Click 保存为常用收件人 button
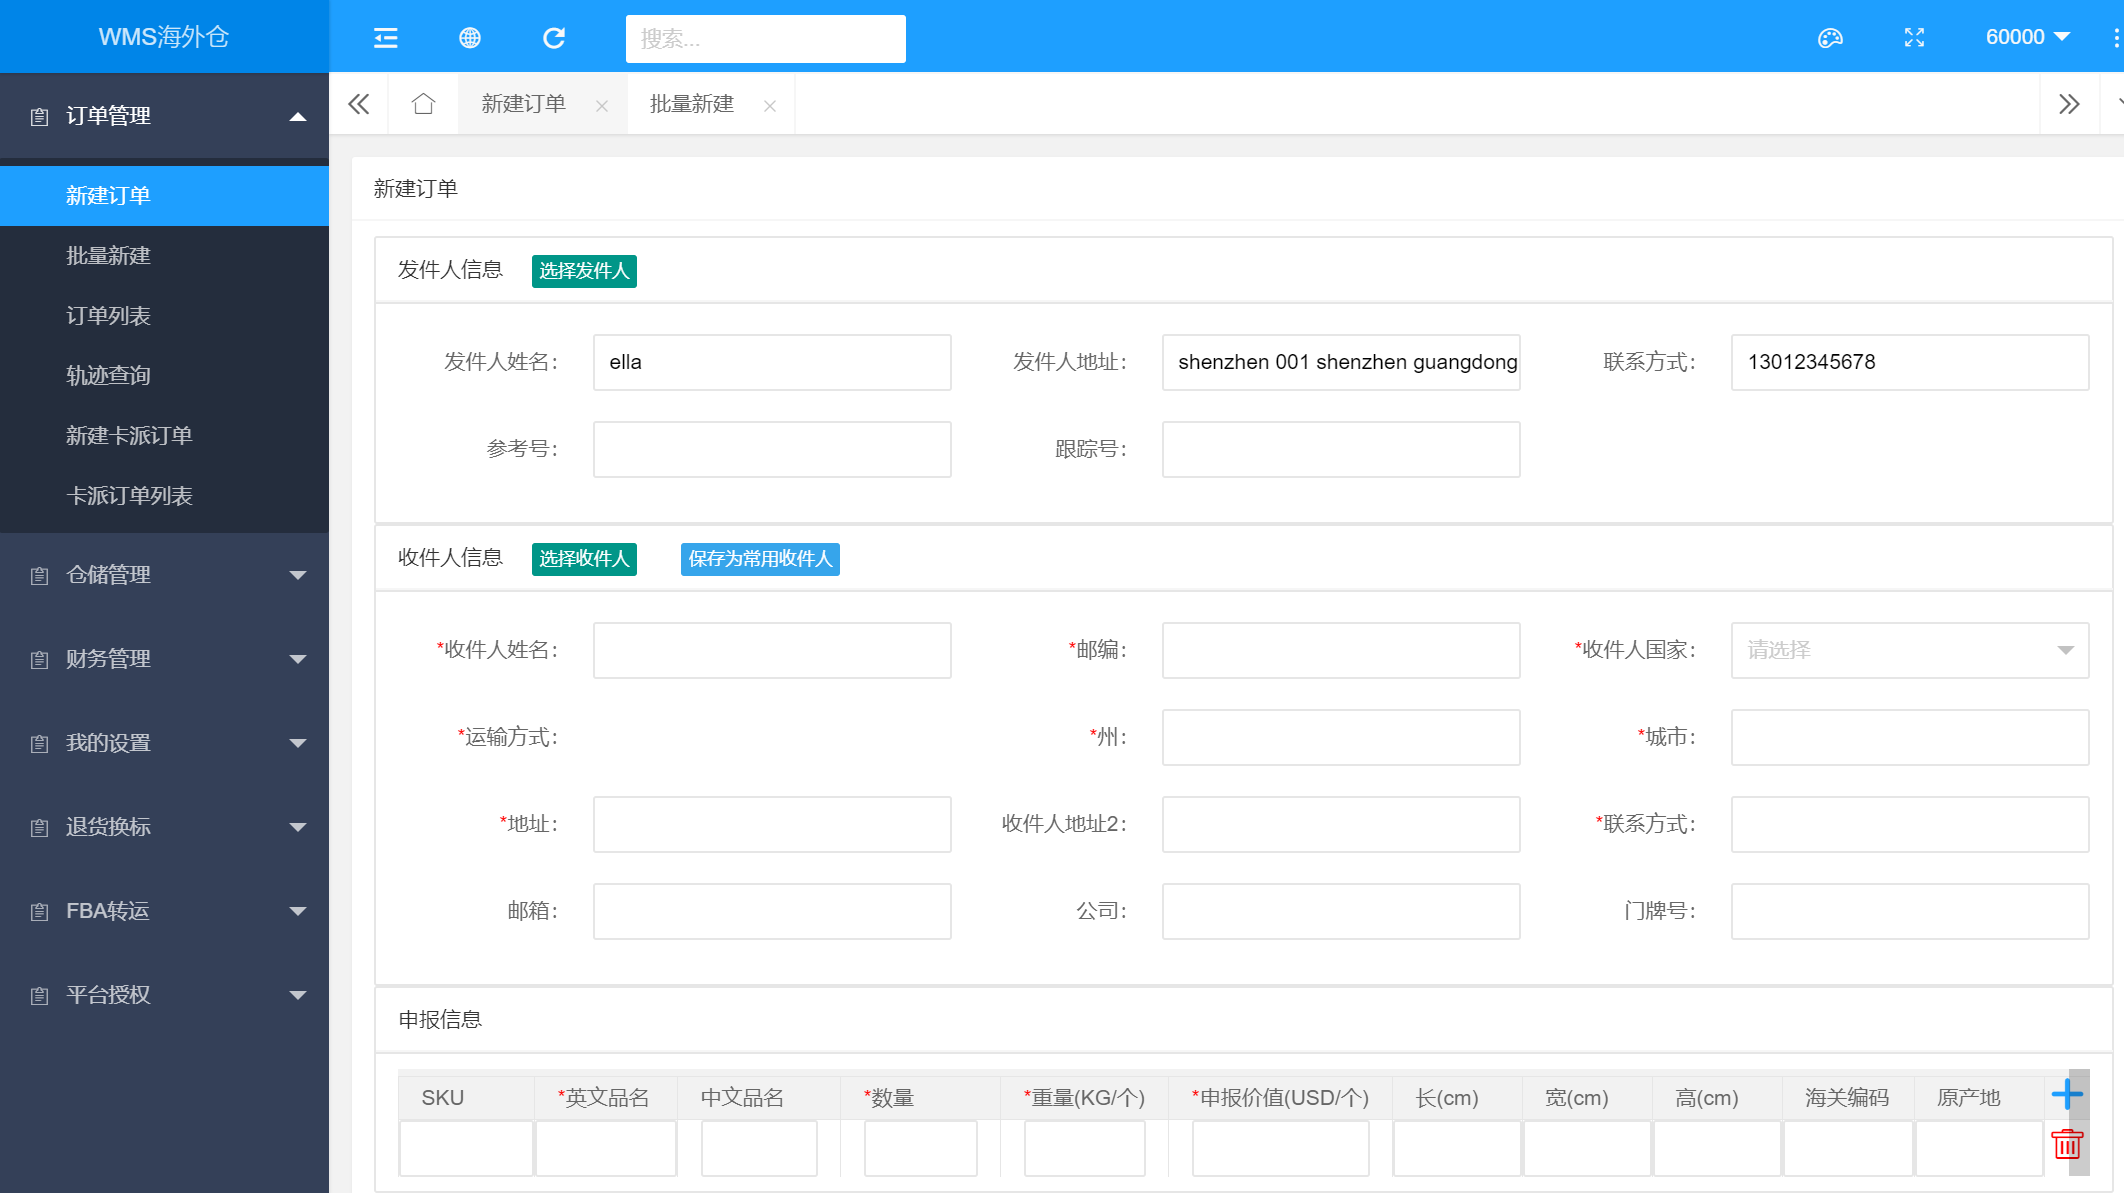2124x1193 pixels. pos(760,559)
